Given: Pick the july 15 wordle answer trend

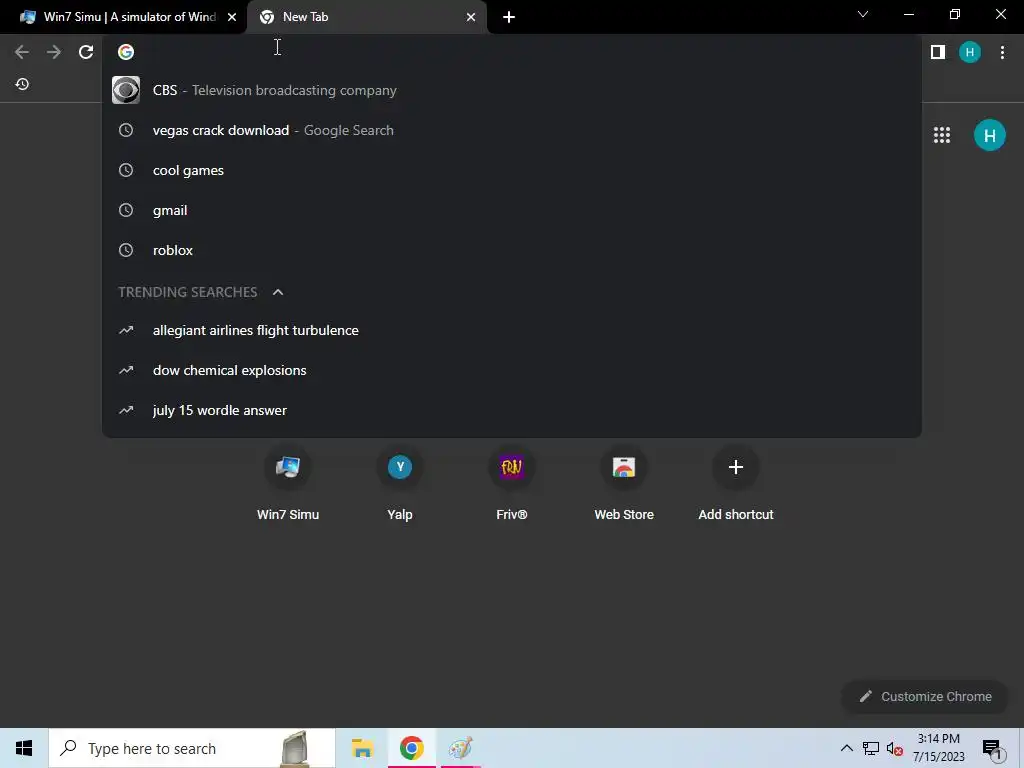Looking at the screenshot, I should click(x=511, y=410).
